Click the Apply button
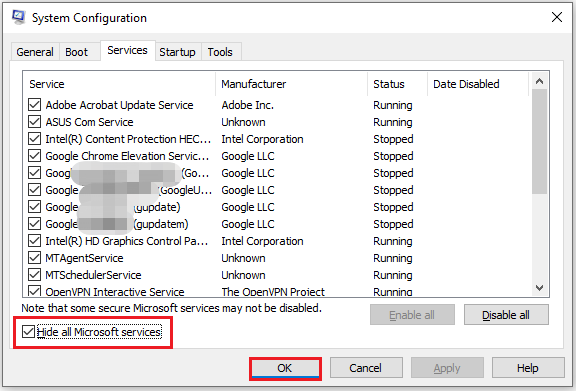 click(447, 368)
